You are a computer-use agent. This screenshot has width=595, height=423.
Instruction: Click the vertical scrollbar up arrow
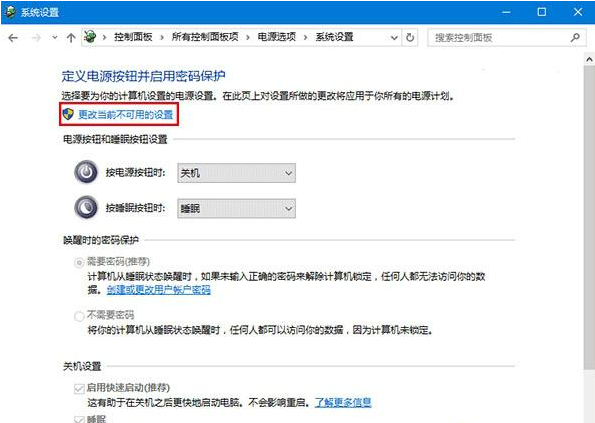point(589,59)
